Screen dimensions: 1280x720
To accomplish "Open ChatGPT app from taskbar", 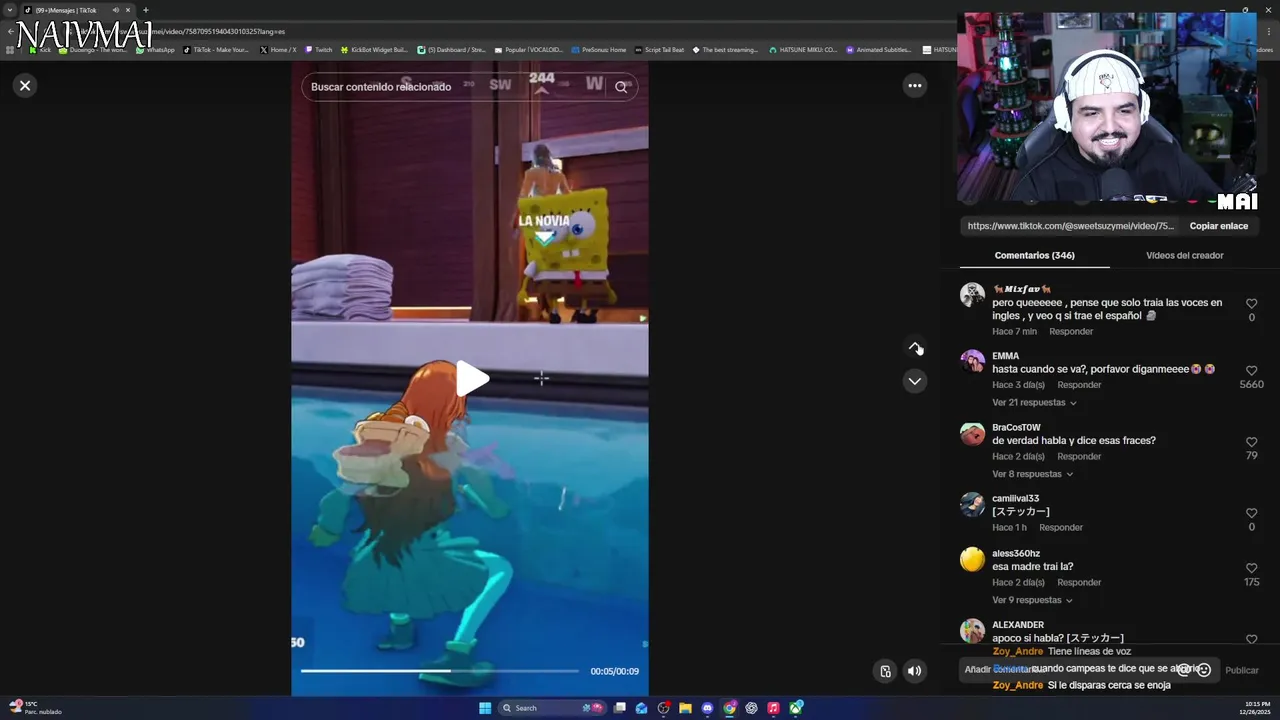I will point(752,708).
